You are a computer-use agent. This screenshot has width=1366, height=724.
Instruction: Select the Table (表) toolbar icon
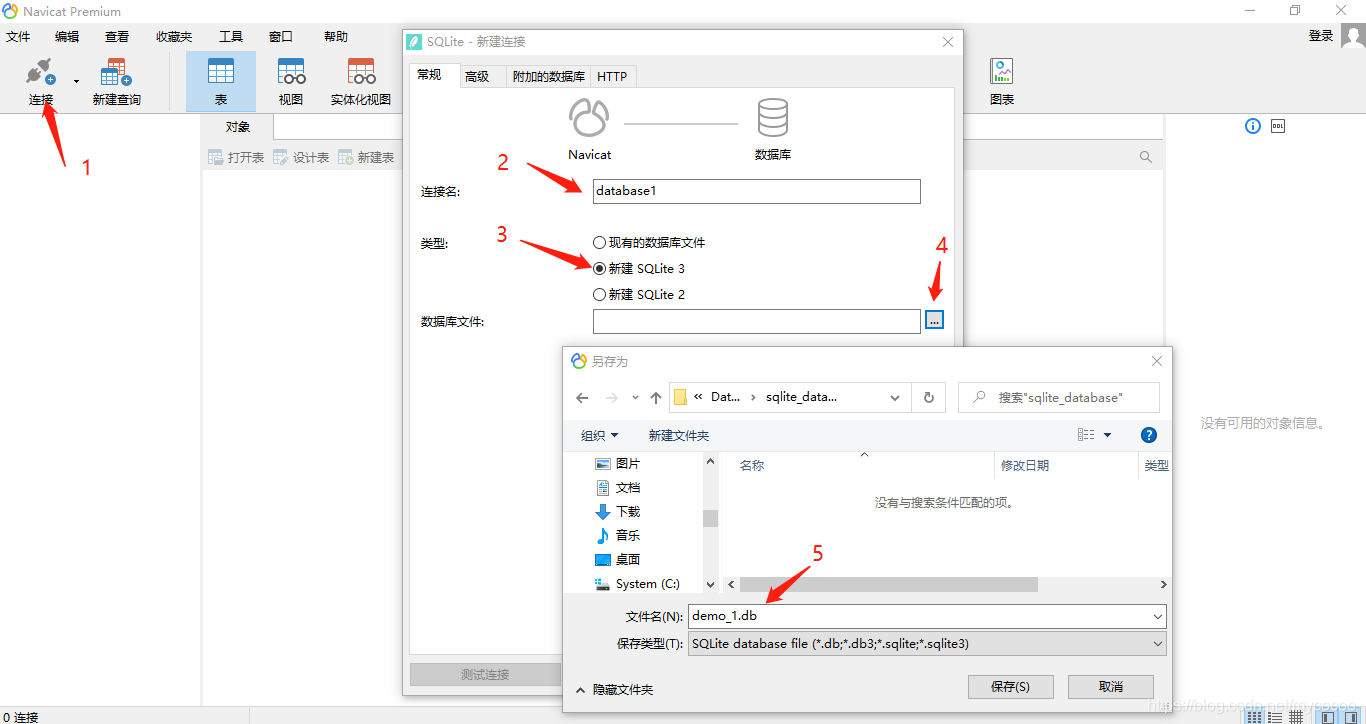click(221, 81)
